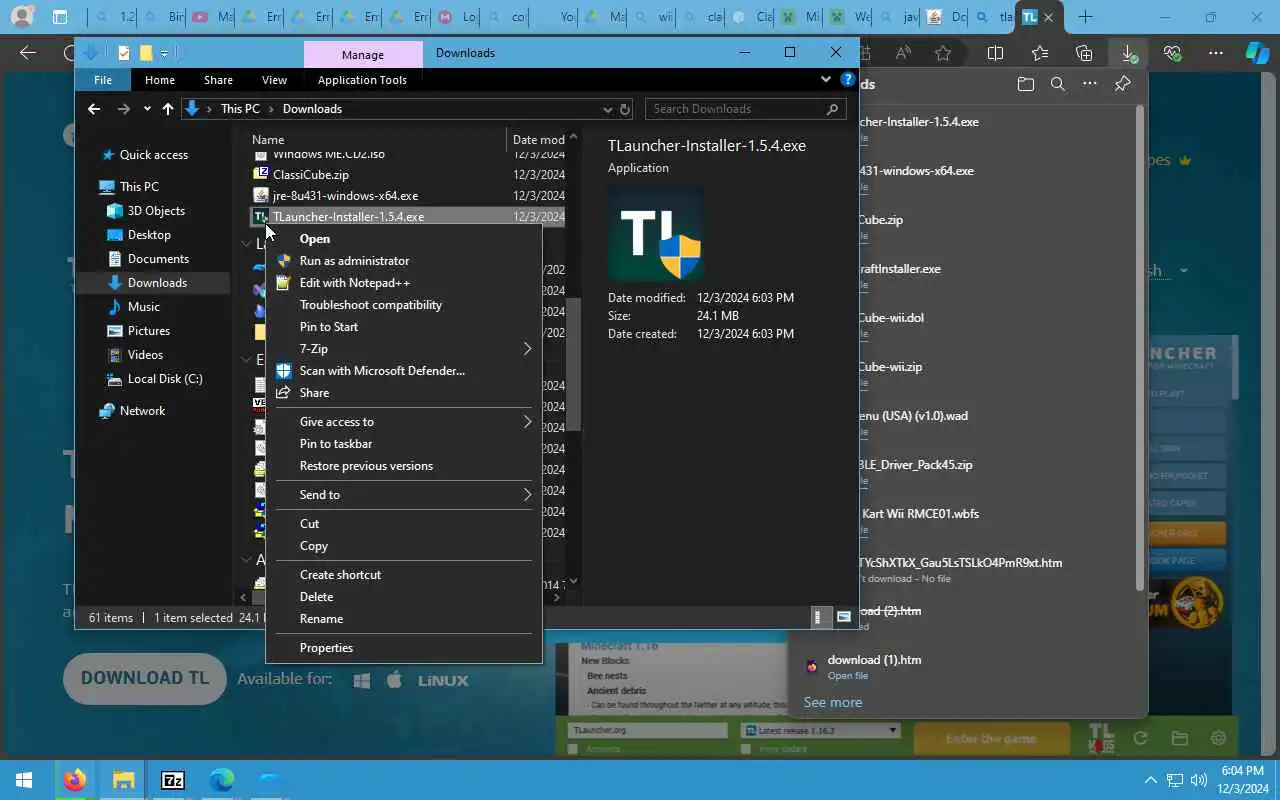Viewport: 1280px width, 800px height.
Task: Click the Properties icon in Explorer quick access toolbar
Action: [123, 53]
